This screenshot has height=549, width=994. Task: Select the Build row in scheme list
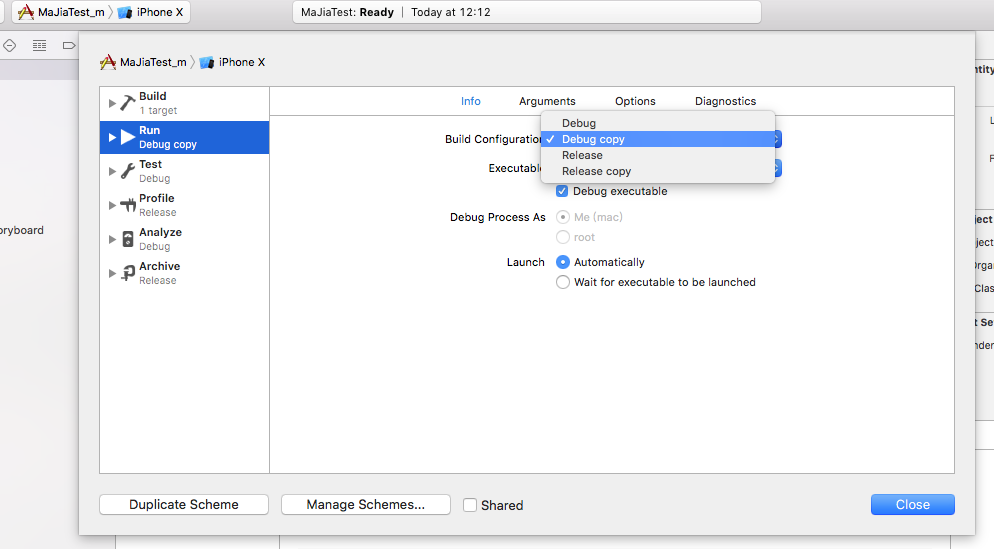[x=184, y=103]
